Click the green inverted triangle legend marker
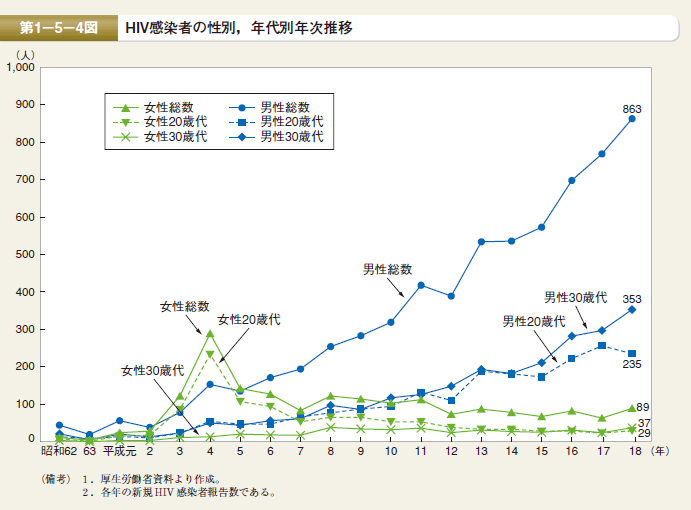The height and width of the screenshot is (510, 691). point(126,123)
